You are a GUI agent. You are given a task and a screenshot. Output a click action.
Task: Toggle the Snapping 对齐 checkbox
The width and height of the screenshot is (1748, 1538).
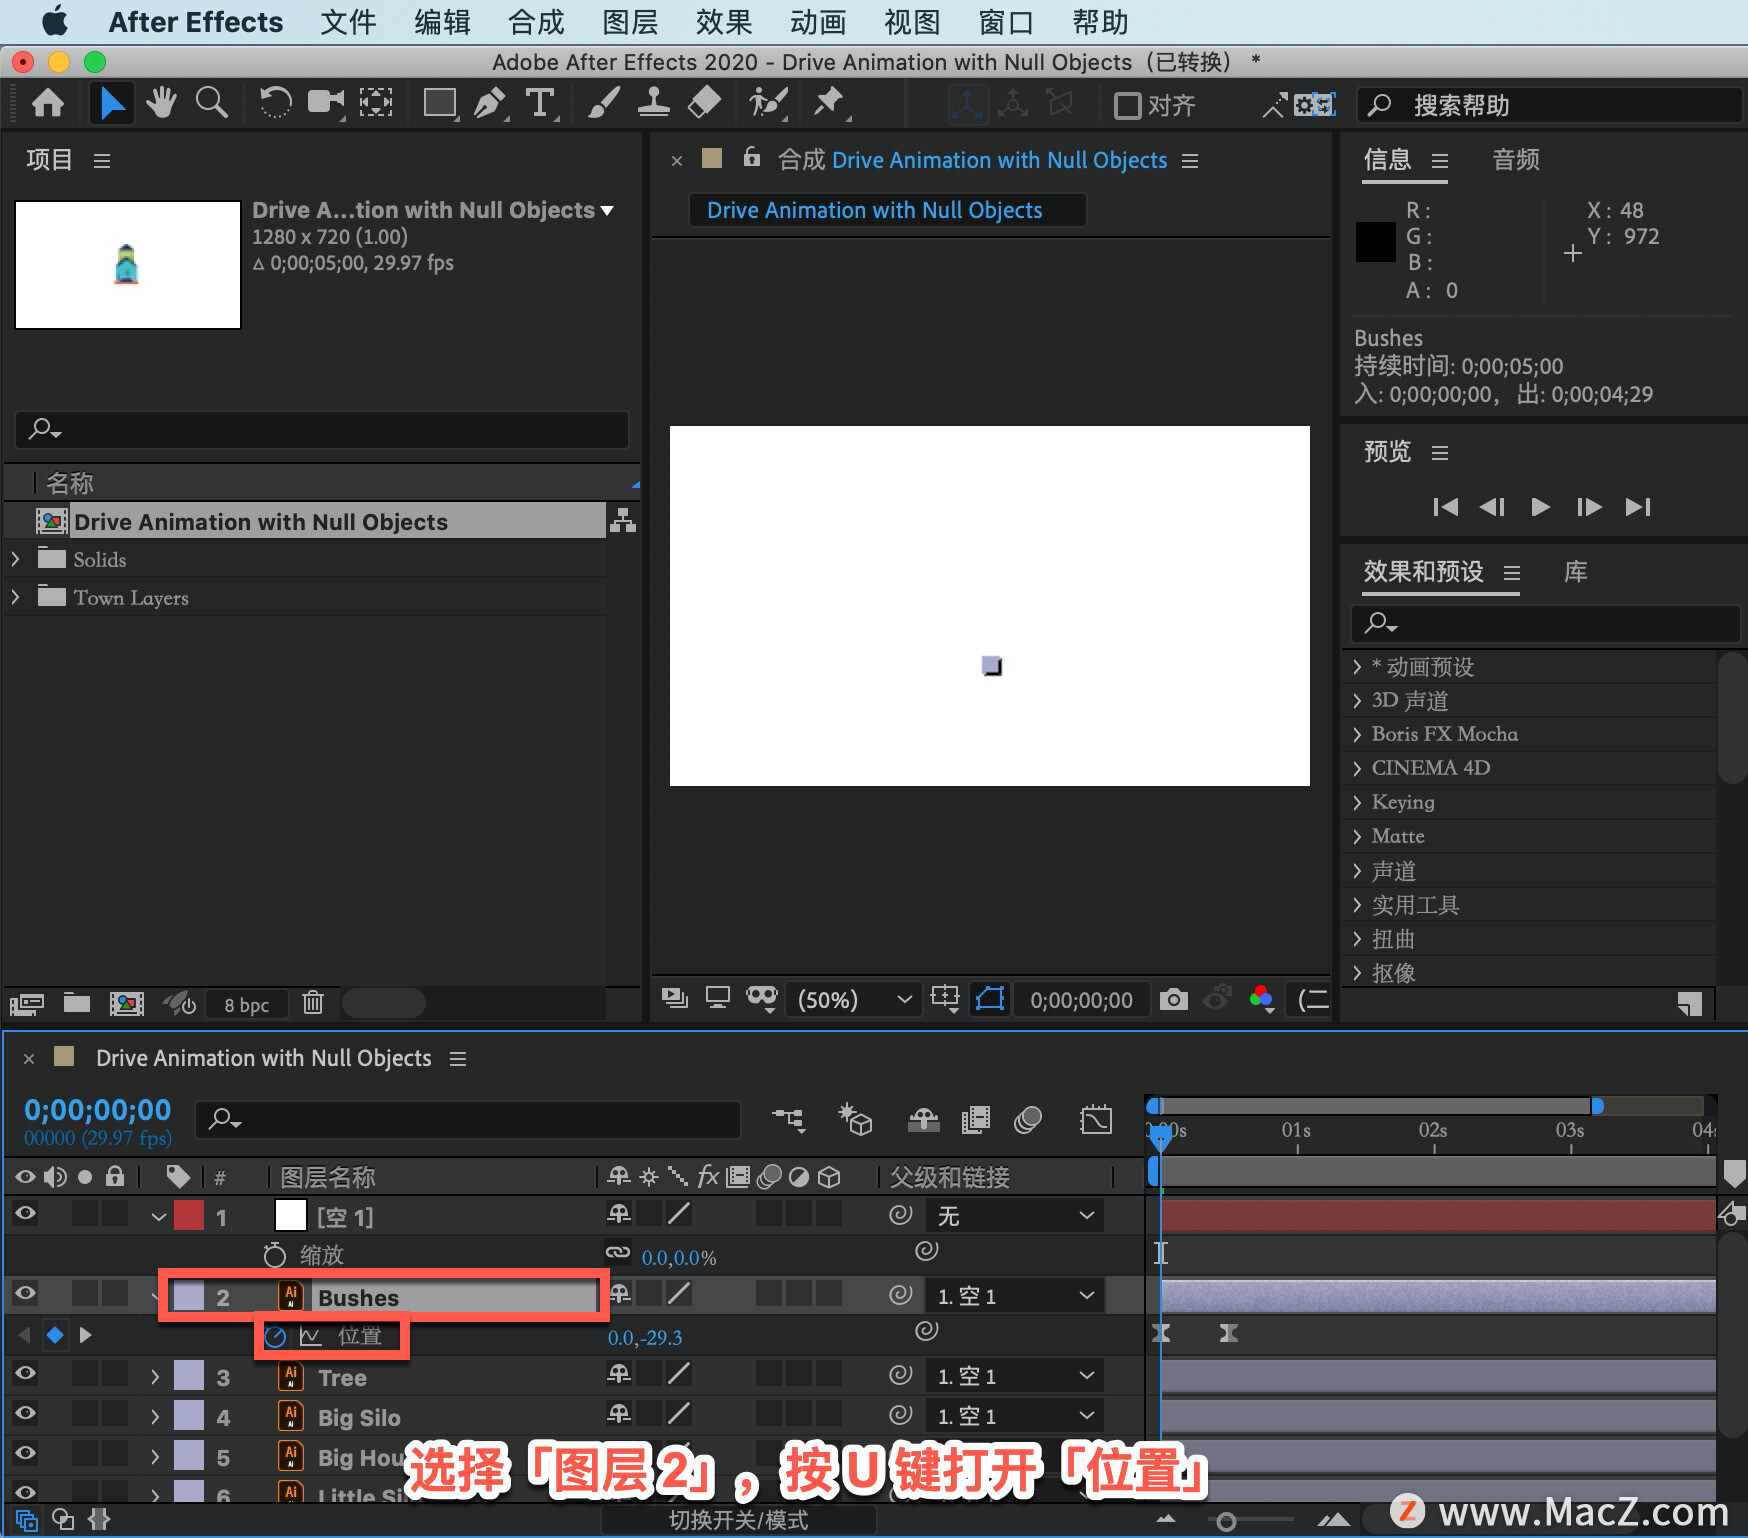1127,105
